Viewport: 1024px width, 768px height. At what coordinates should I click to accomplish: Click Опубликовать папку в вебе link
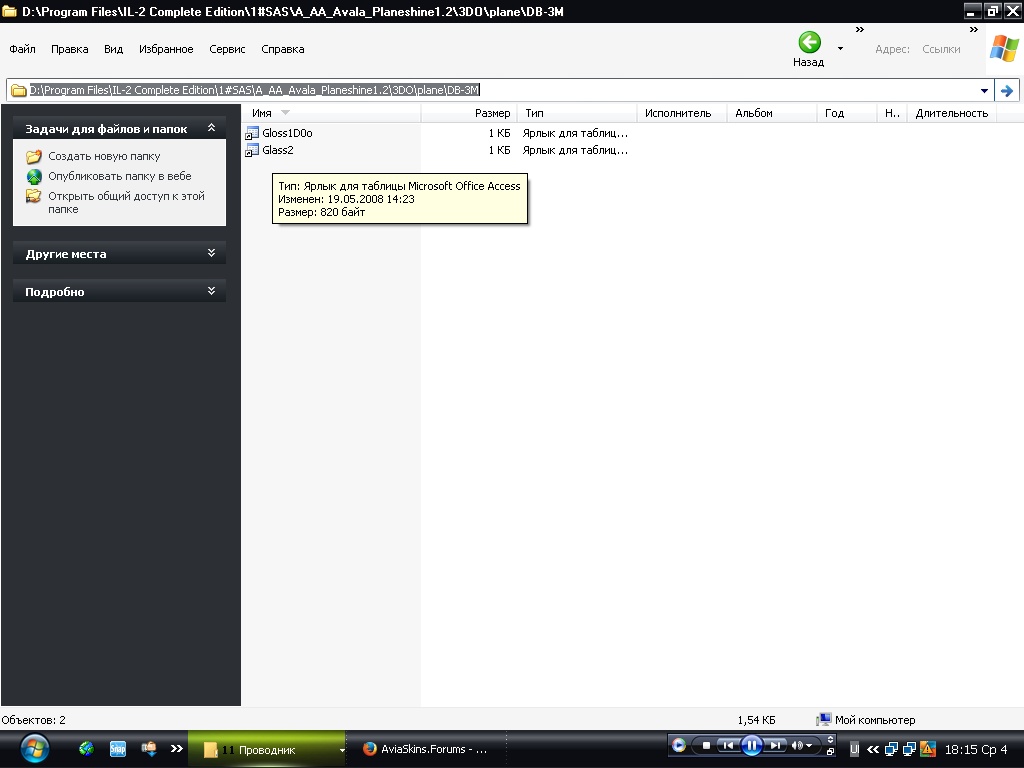[x=120, y=176]
